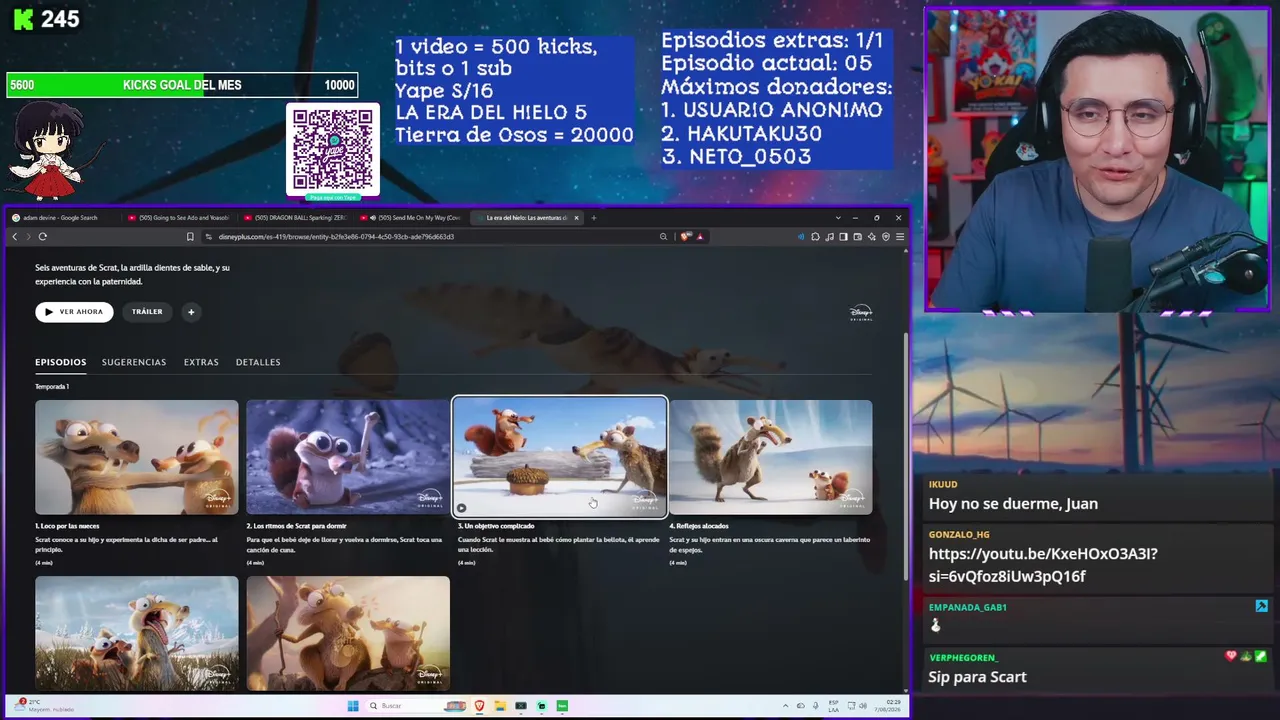
Task: Reload the Disney+ page
Action: coord(43,237)
